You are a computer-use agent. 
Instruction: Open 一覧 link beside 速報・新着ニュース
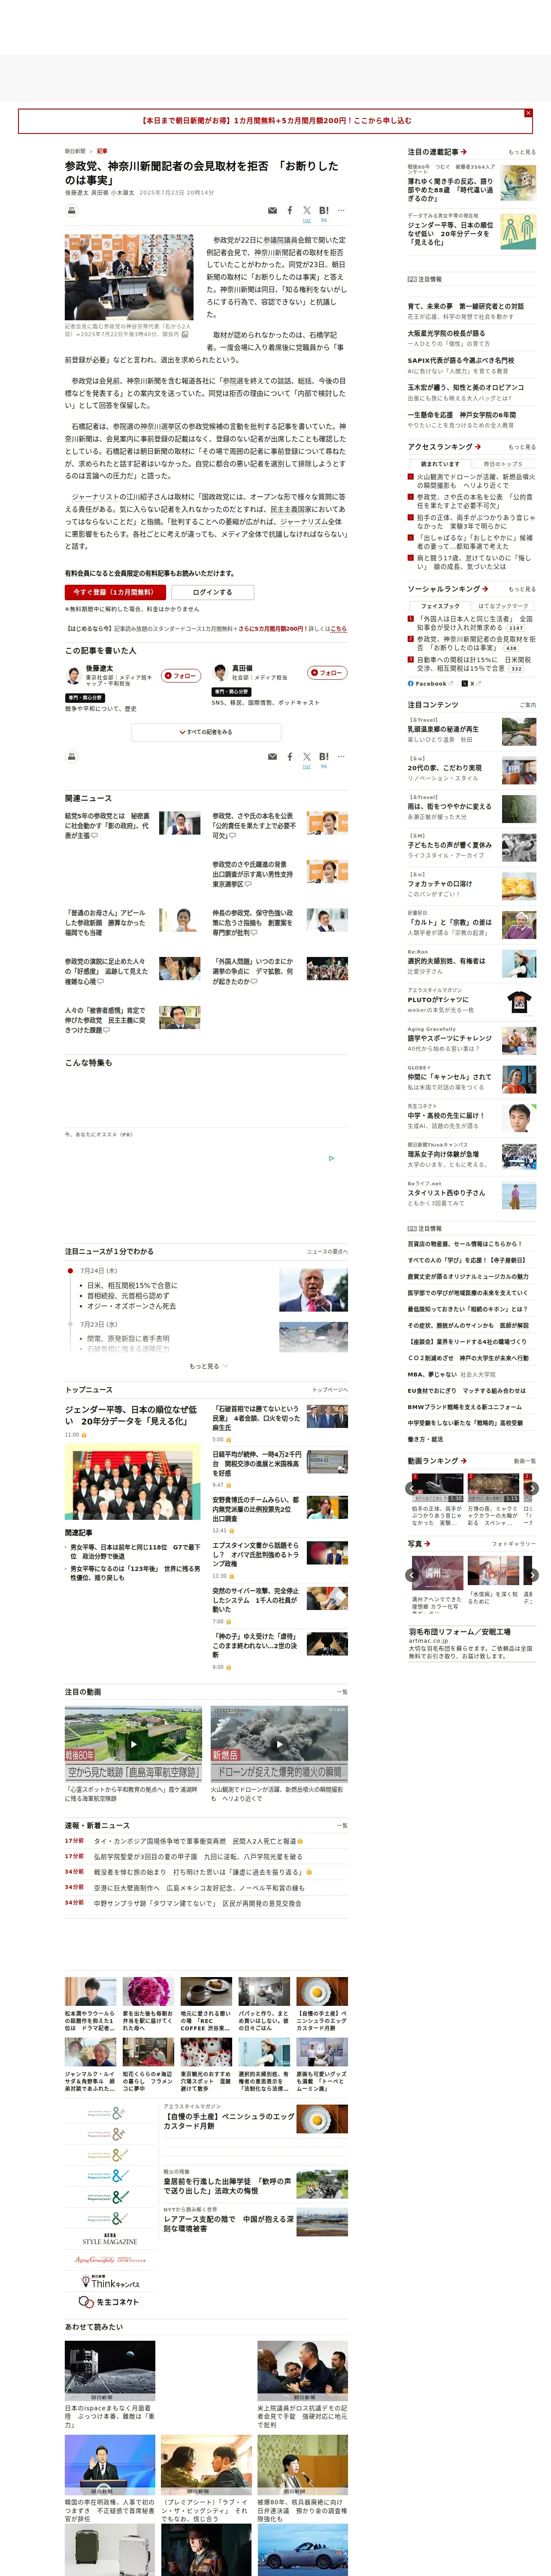pos(342,1826)
